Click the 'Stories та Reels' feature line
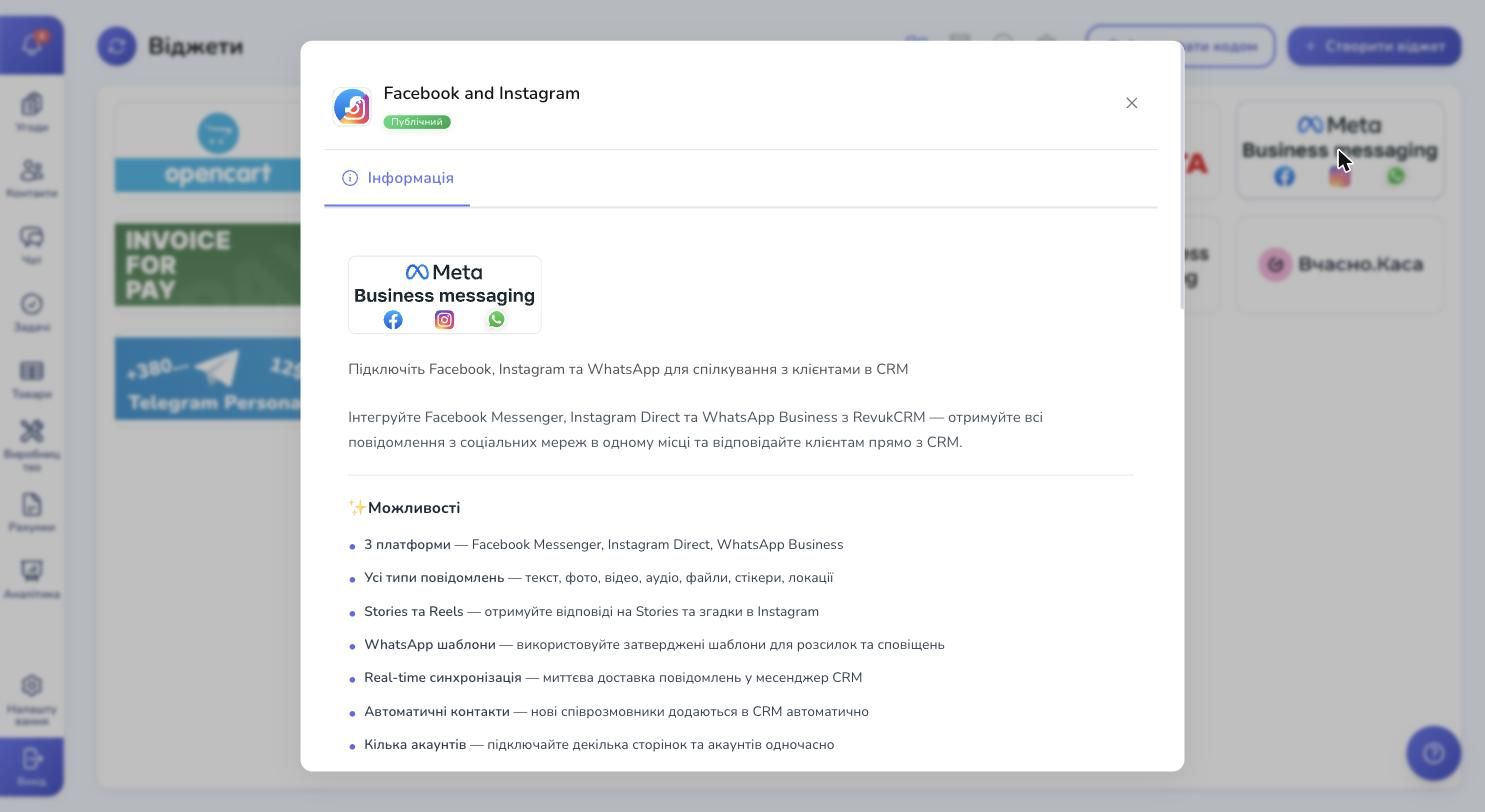Image resolution: width=1485 pixels, height=812 pixels. click(x=591, y=612)
